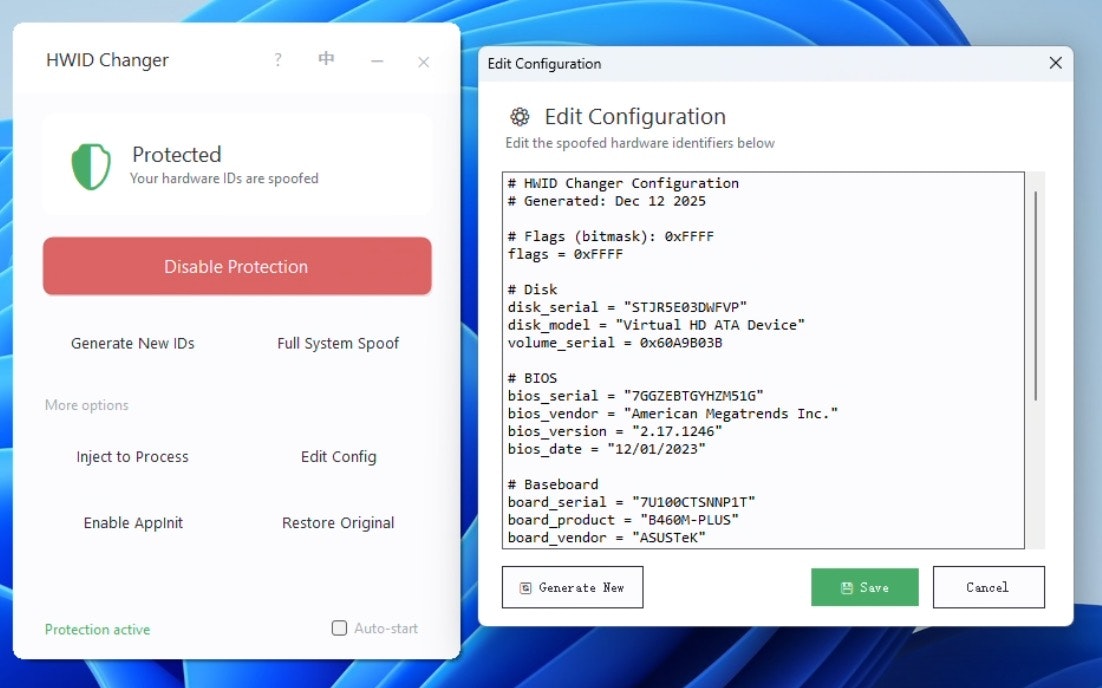Click the '# BIOS' comment line
Screen dimensions: 1102x688
point(532,378)
